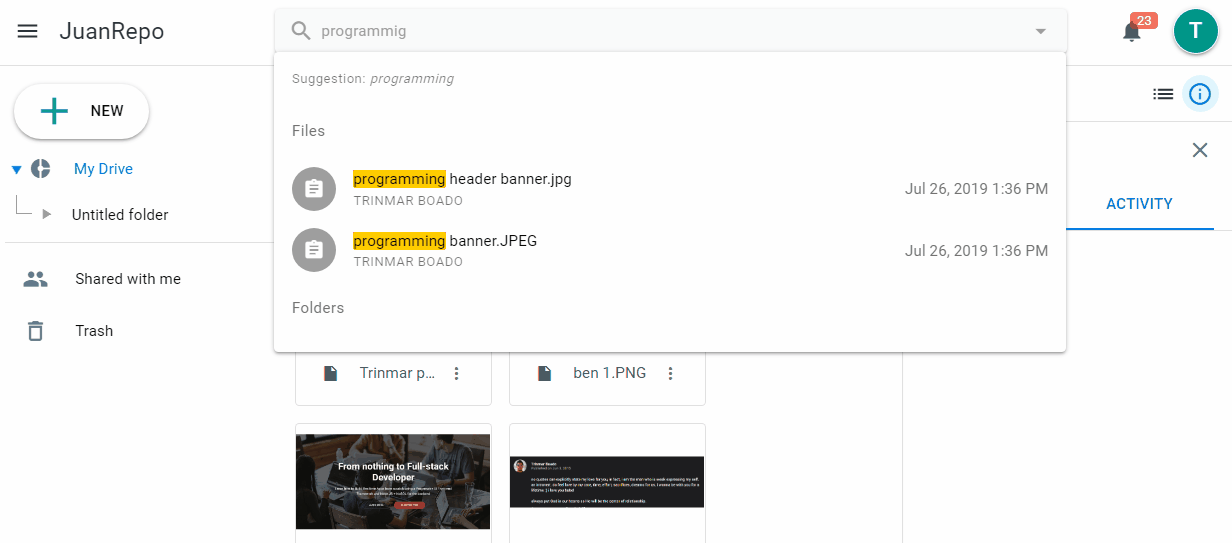Collapse the My Drive tree
The image size is (1232, 543).
tap(16, 169)
